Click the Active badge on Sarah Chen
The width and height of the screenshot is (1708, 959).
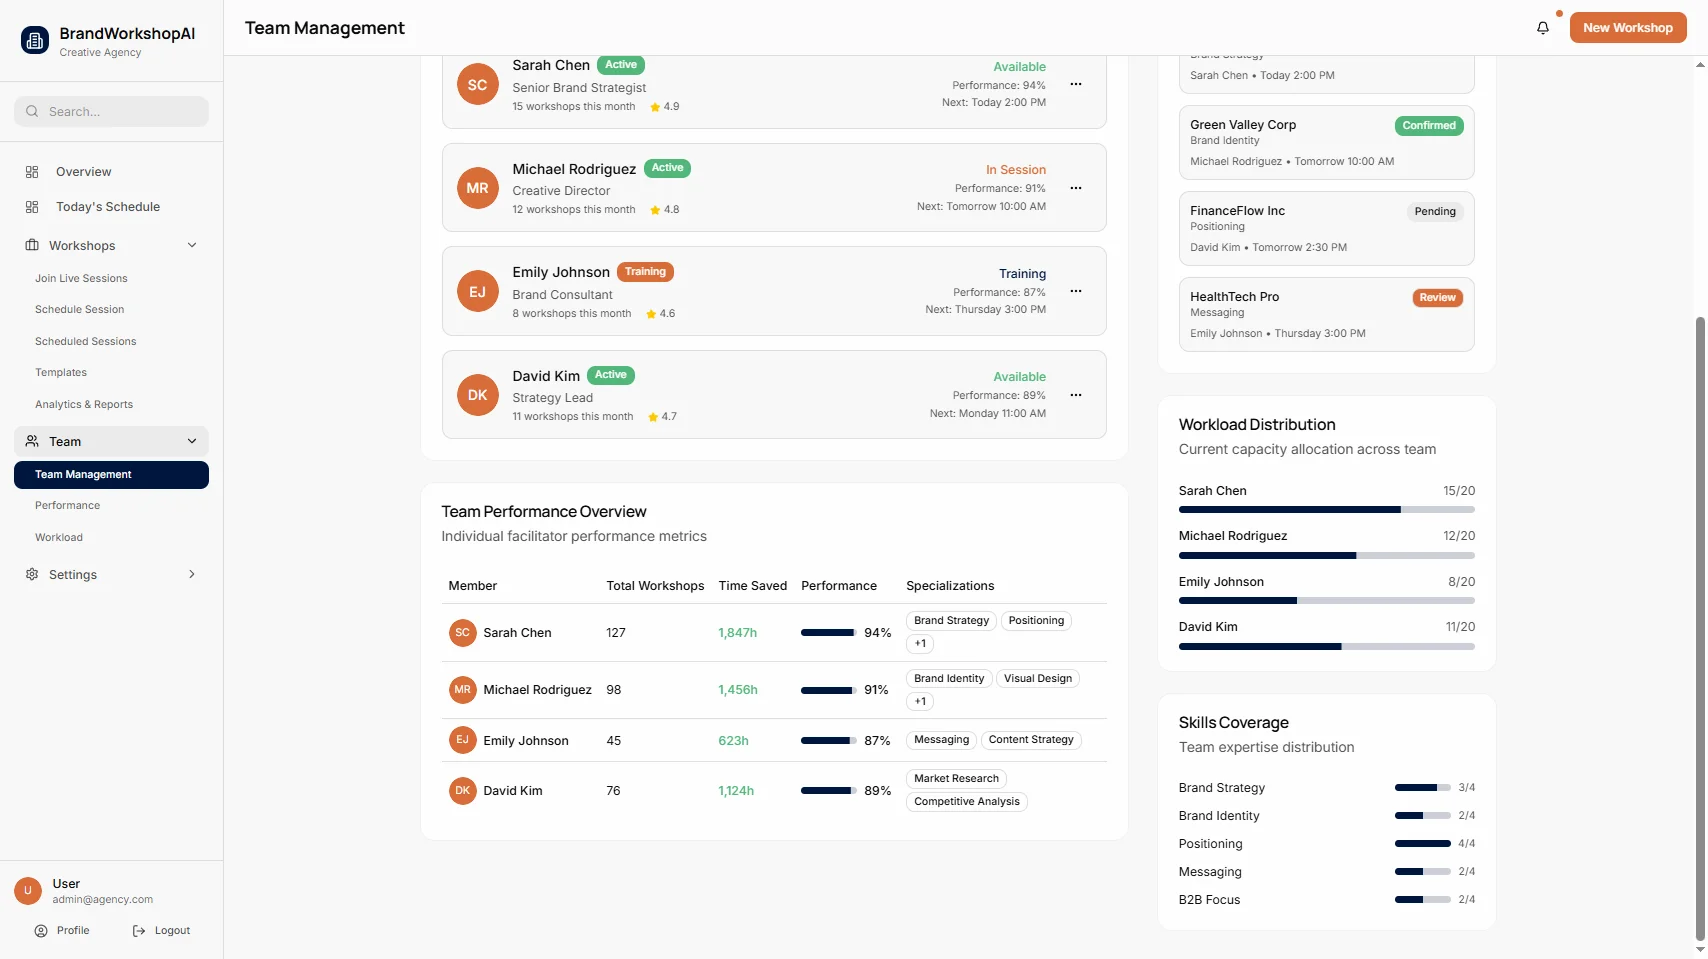coord(620,64)
